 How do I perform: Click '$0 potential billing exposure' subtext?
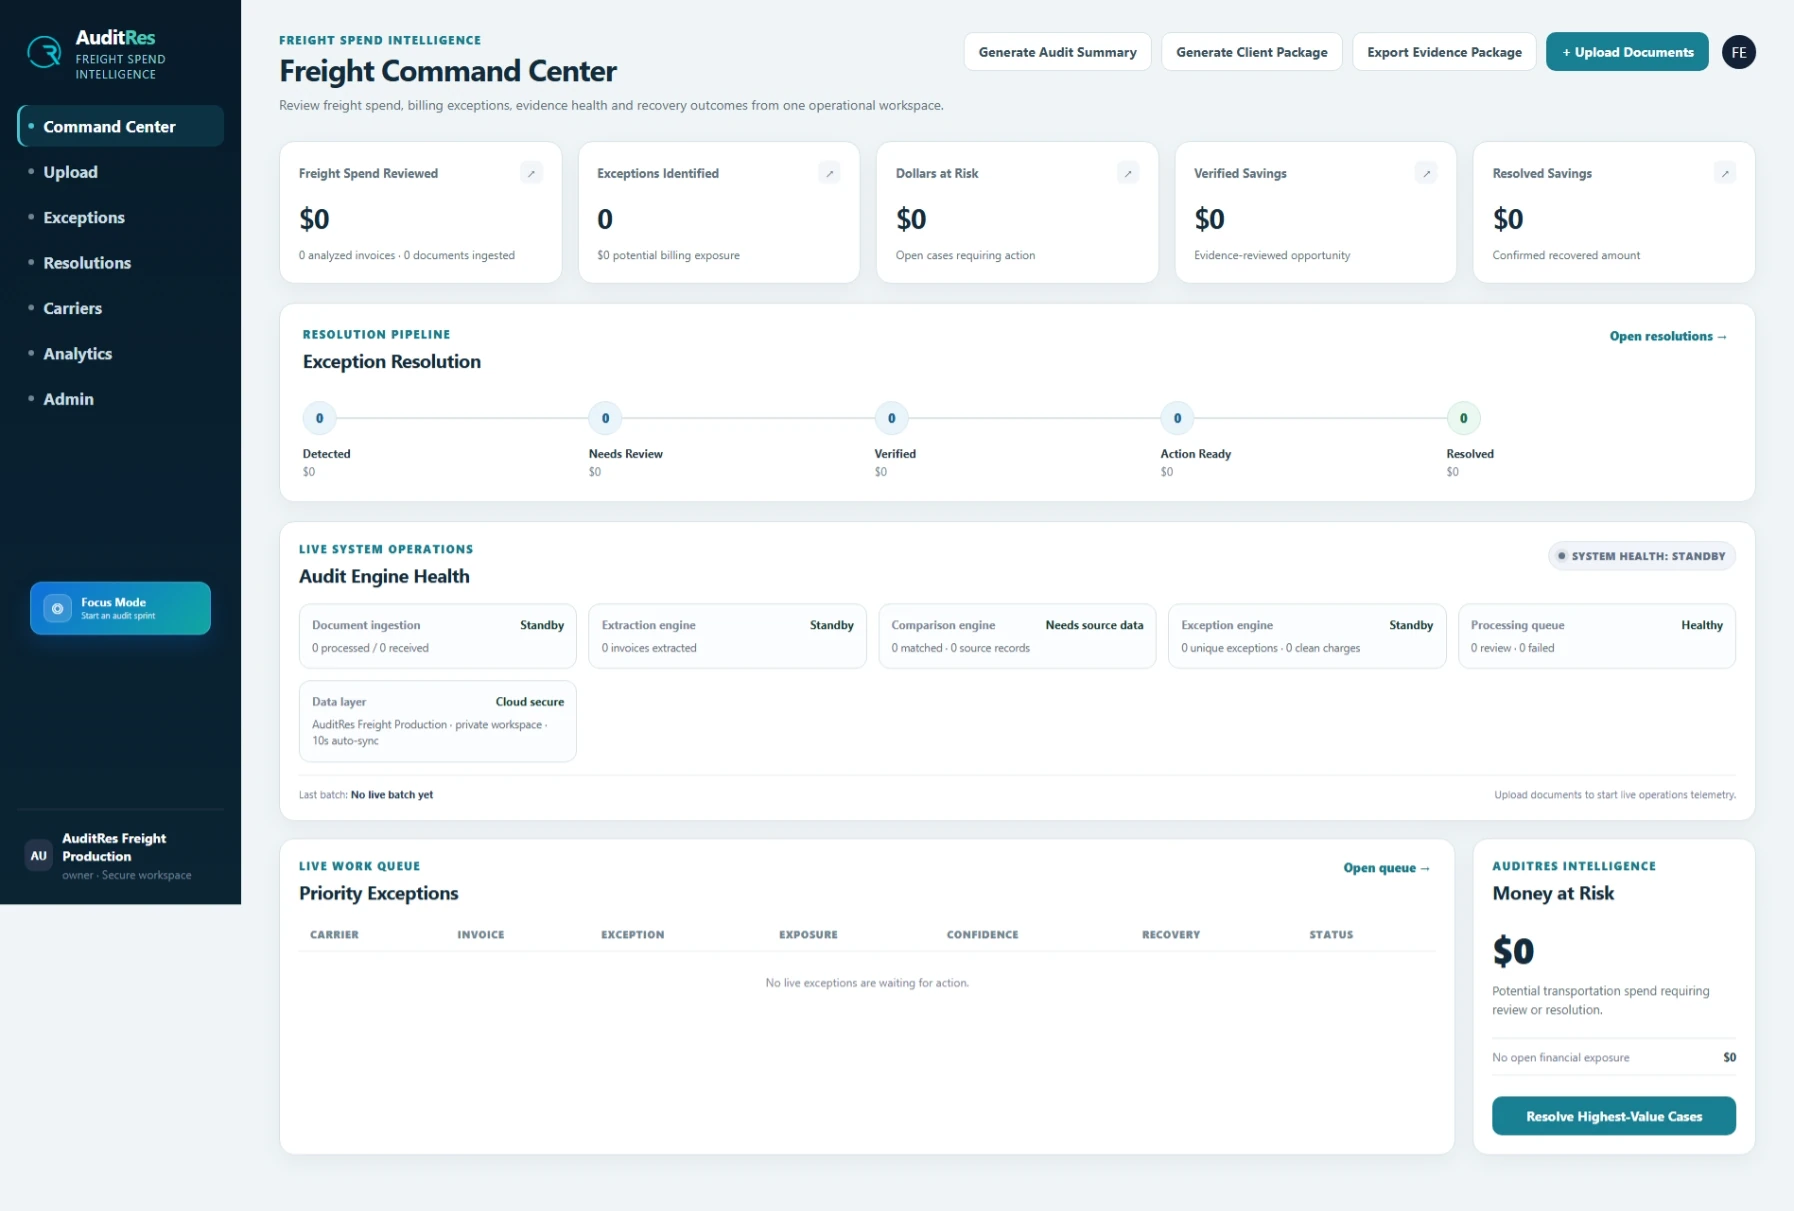tap(668, 255)
